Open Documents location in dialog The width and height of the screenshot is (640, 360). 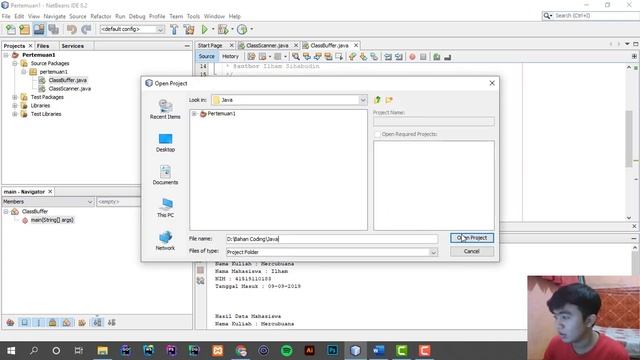coord(165,175)
